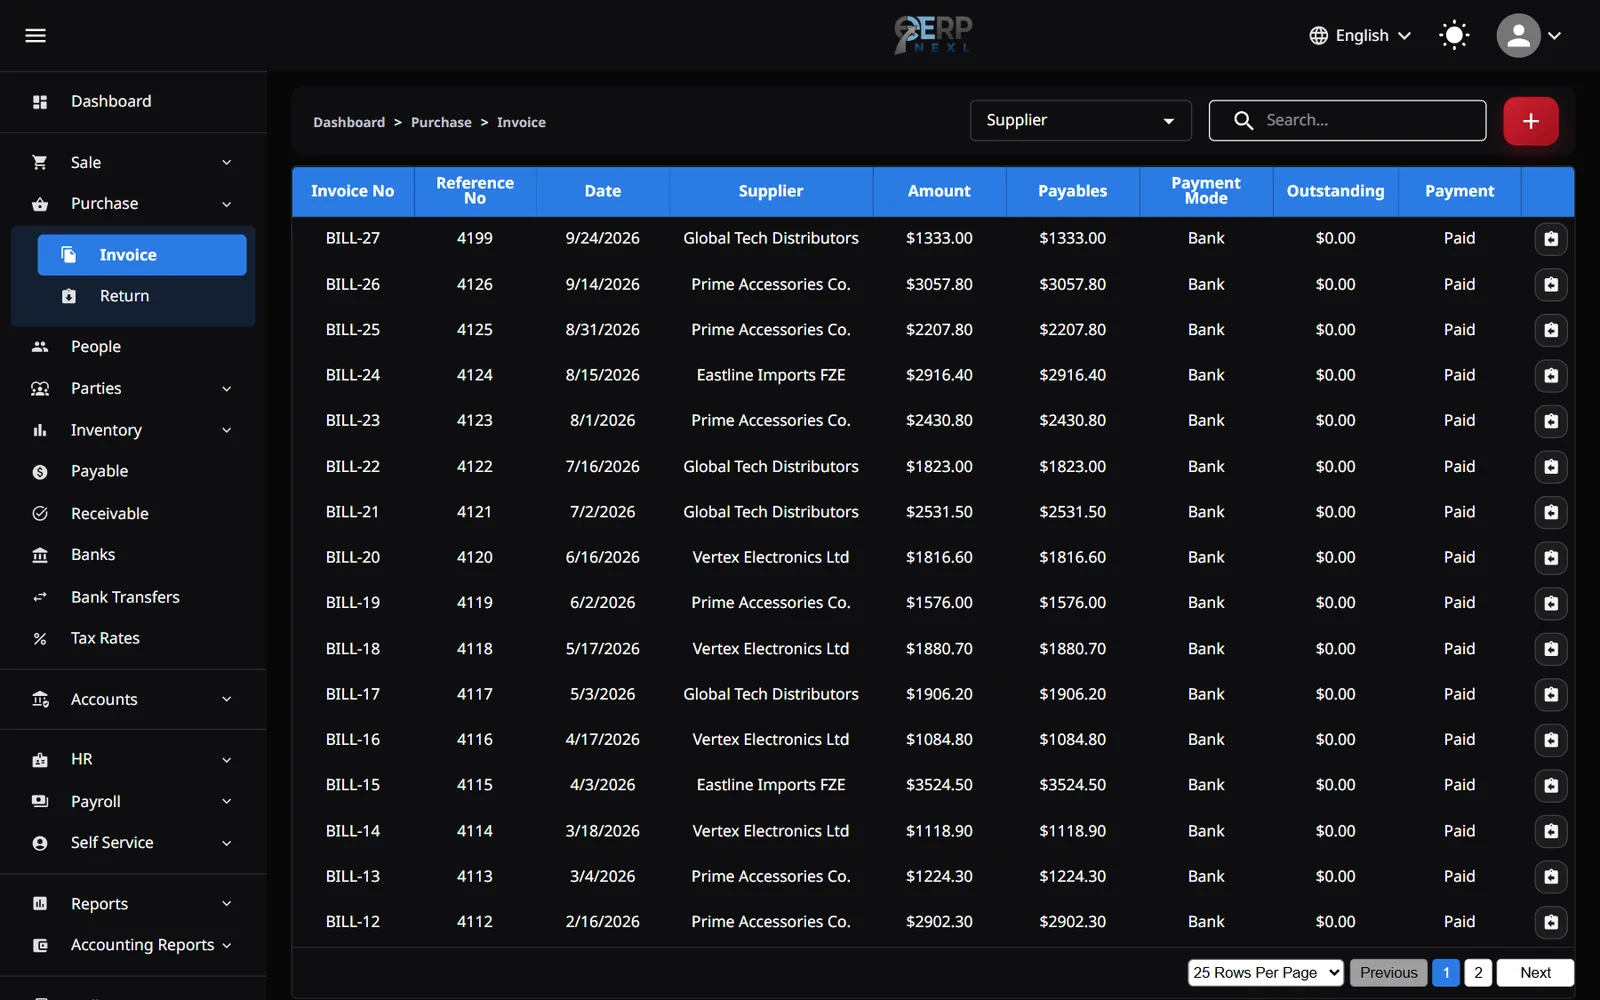Click the Accounting Reports icon
Viewport: 1600px width, 1000px height.
[x=40, y=945]
